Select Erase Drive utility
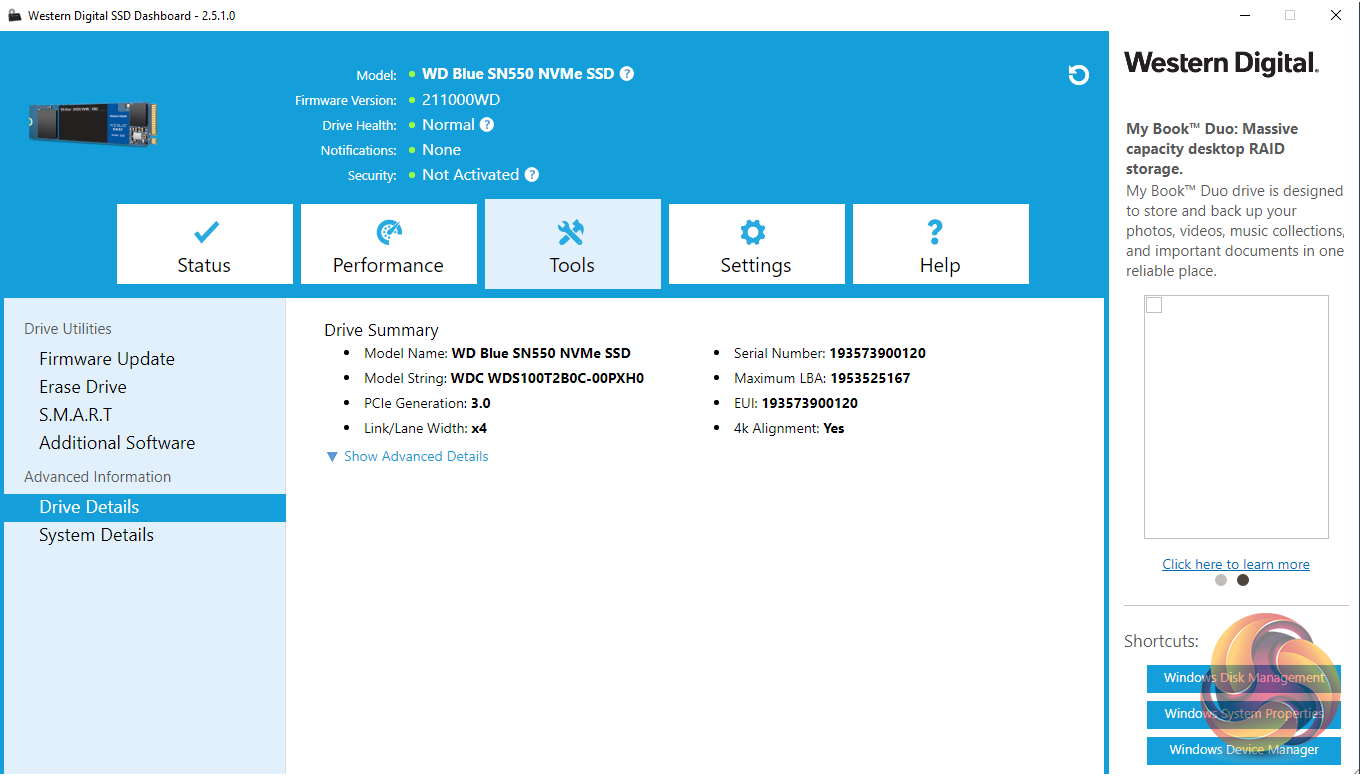 (83, 387)
